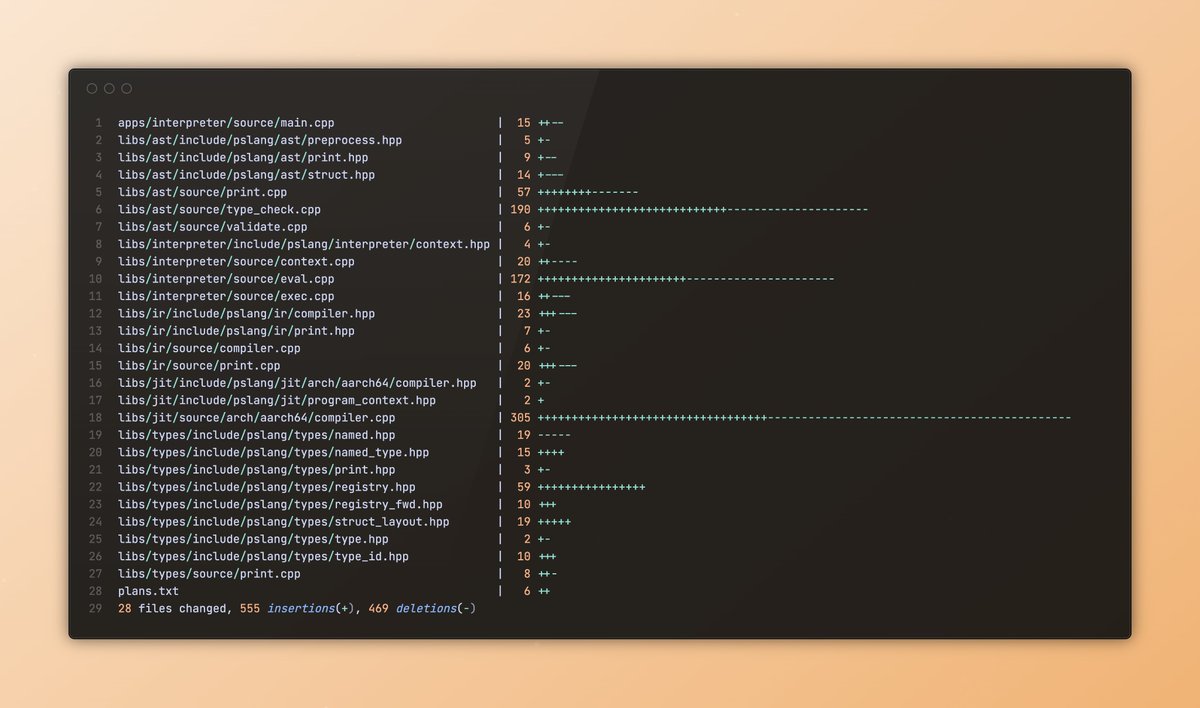Viewport: 1200px width, 708px height.
Task: Click the diff bar for aarch64/compiler.cpp
Action: [805, 418]
